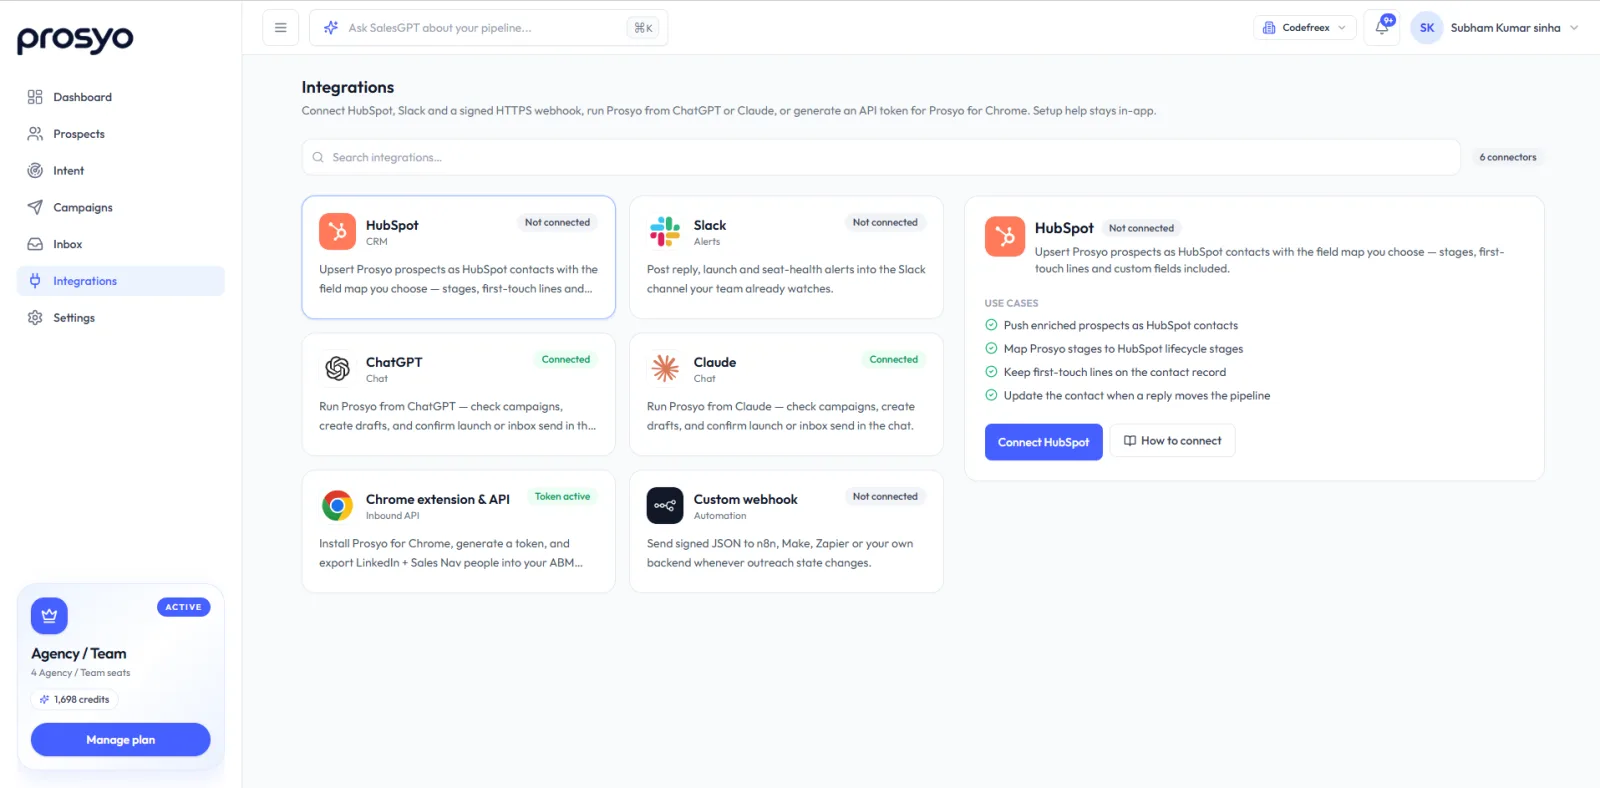Click the ChatGPT logo icon

[337, 368]
